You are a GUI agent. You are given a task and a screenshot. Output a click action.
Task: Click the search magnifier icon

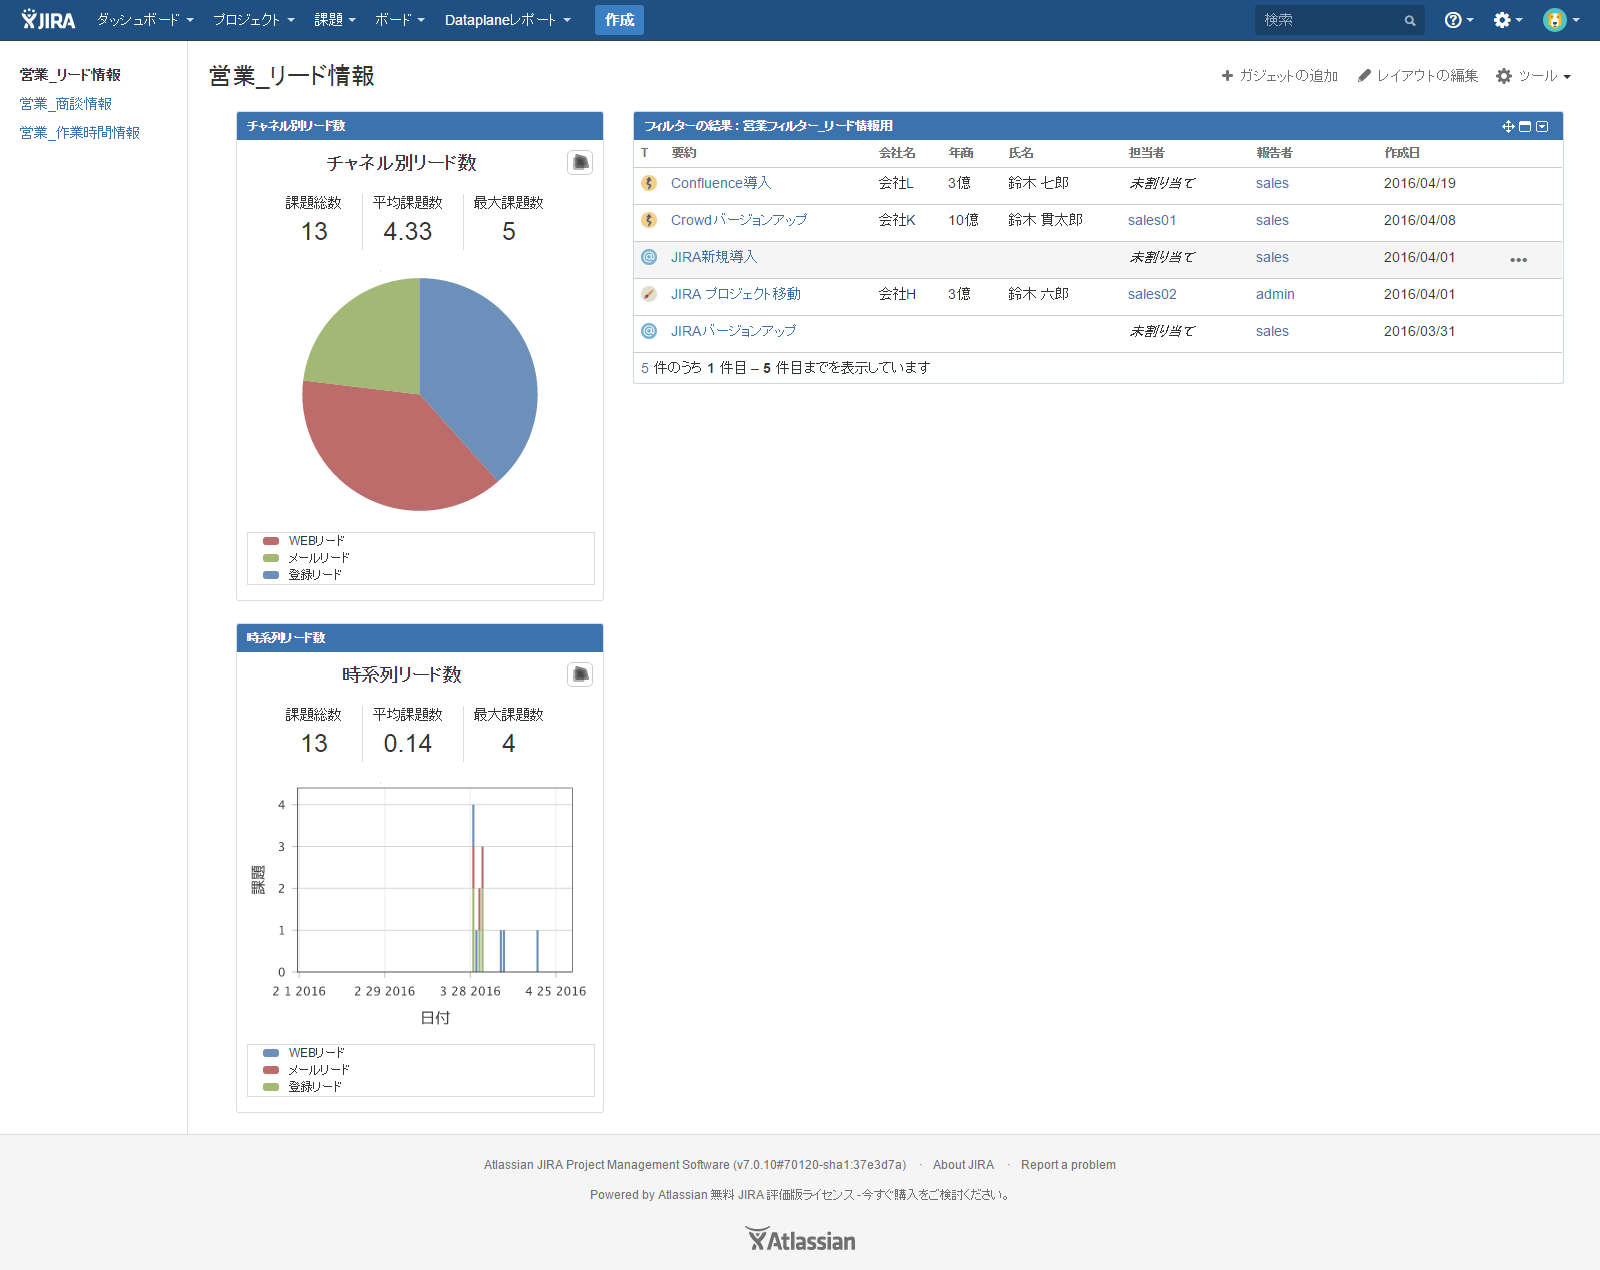[1410, 20]
